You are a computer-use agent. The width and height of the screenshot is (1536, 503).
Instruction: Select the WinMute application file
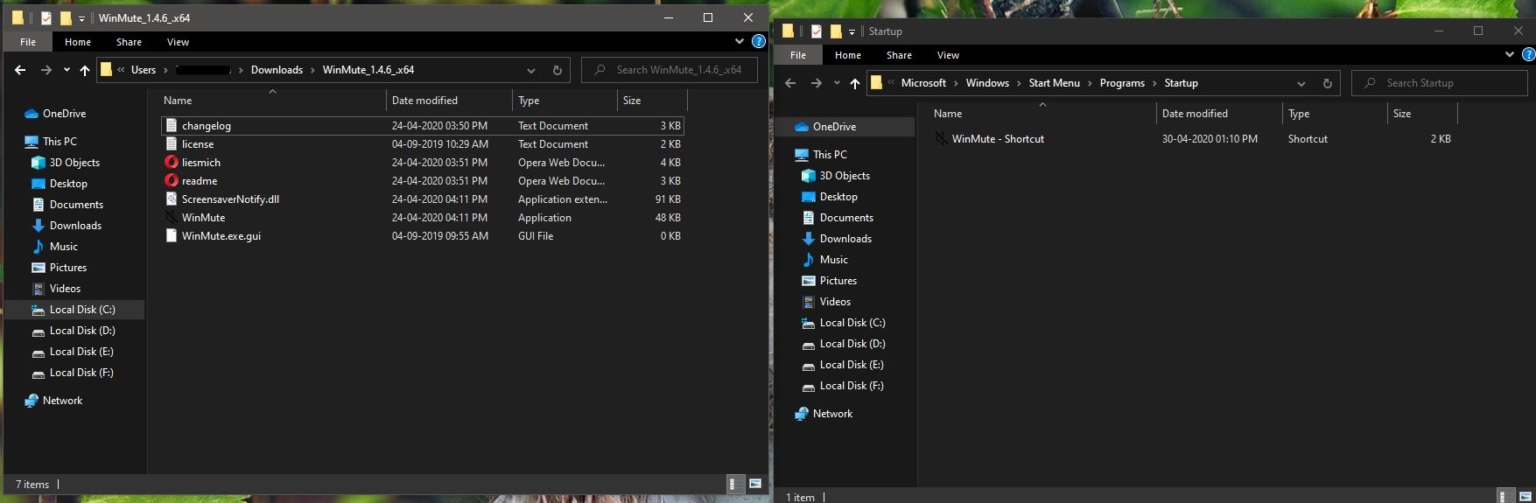point(422,217)
